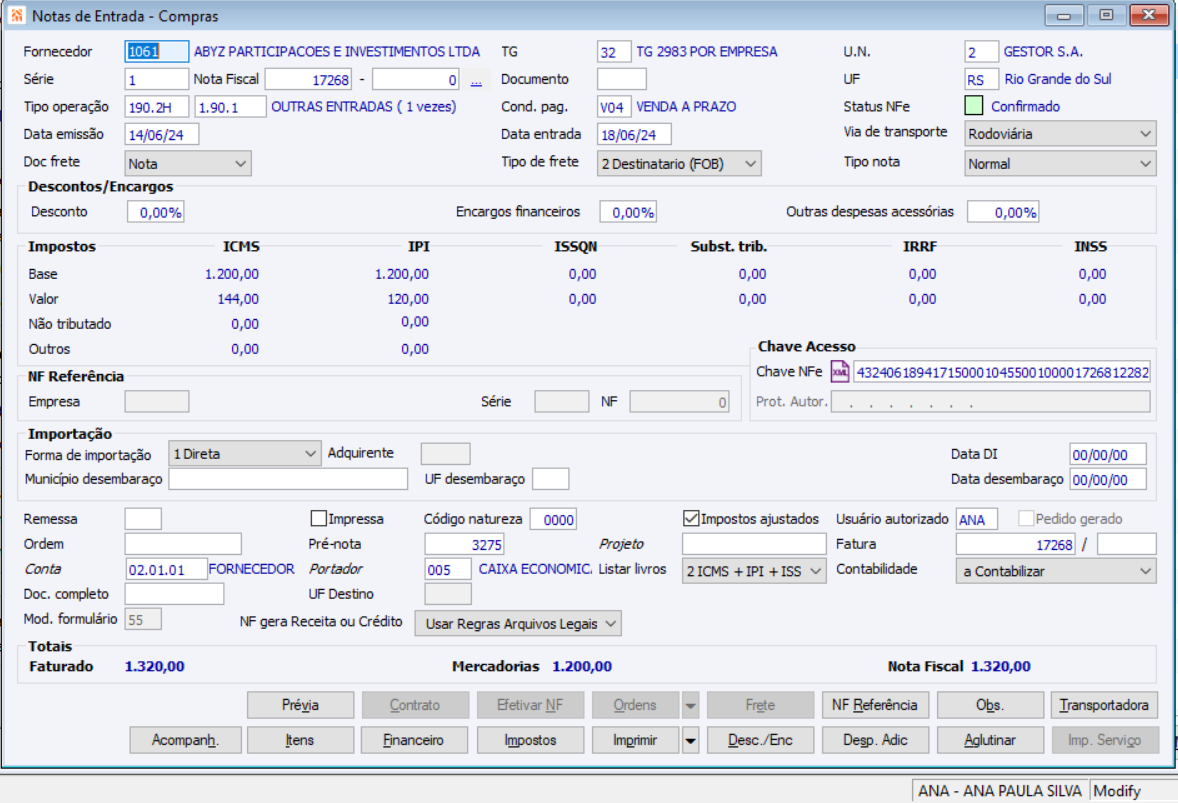Click the Desconto percentage field
Screen dimensions: 1178x803
156,212
